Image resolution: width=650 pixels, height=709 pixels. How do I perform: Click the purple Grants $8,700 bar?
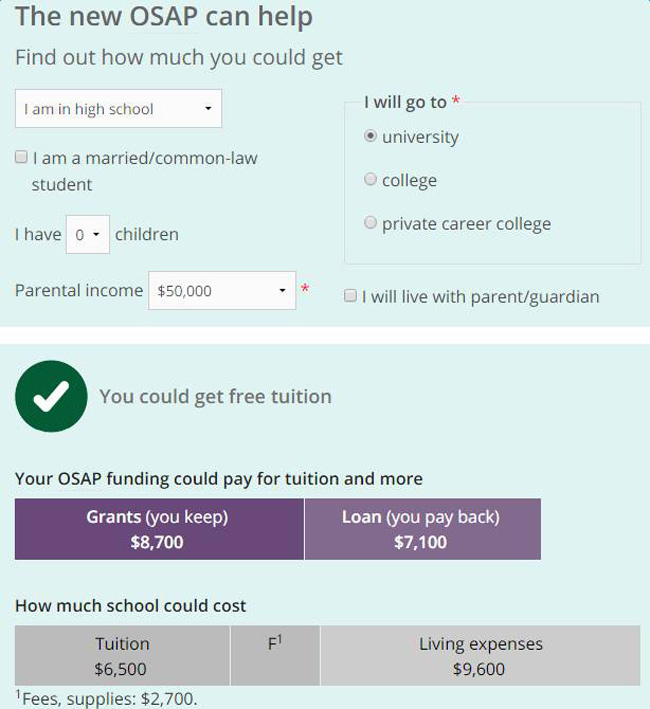[x=158, y=529]
